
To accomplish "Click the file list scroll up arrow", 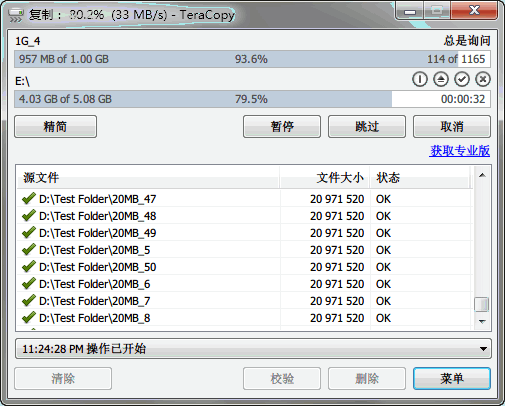I will (482, 175).
